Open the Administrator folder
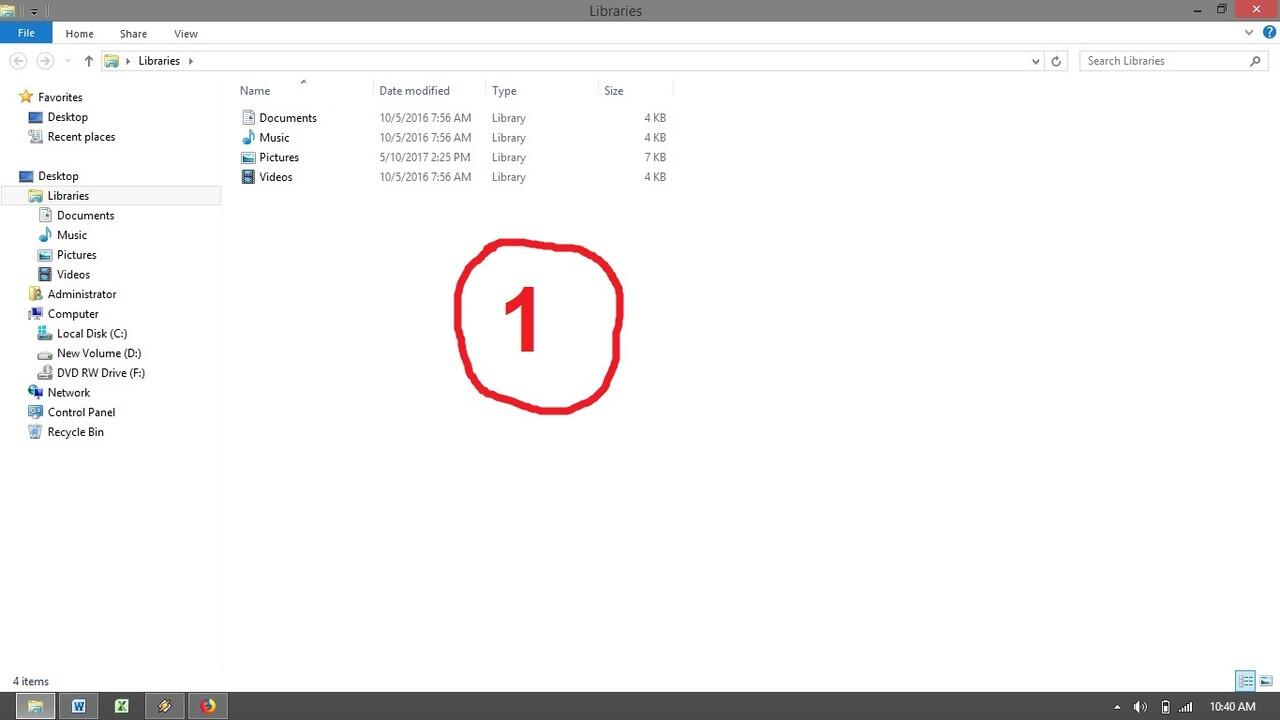The width and height of the screenshot is (1280, 720). pyautogui.click(x=82, y=294)
